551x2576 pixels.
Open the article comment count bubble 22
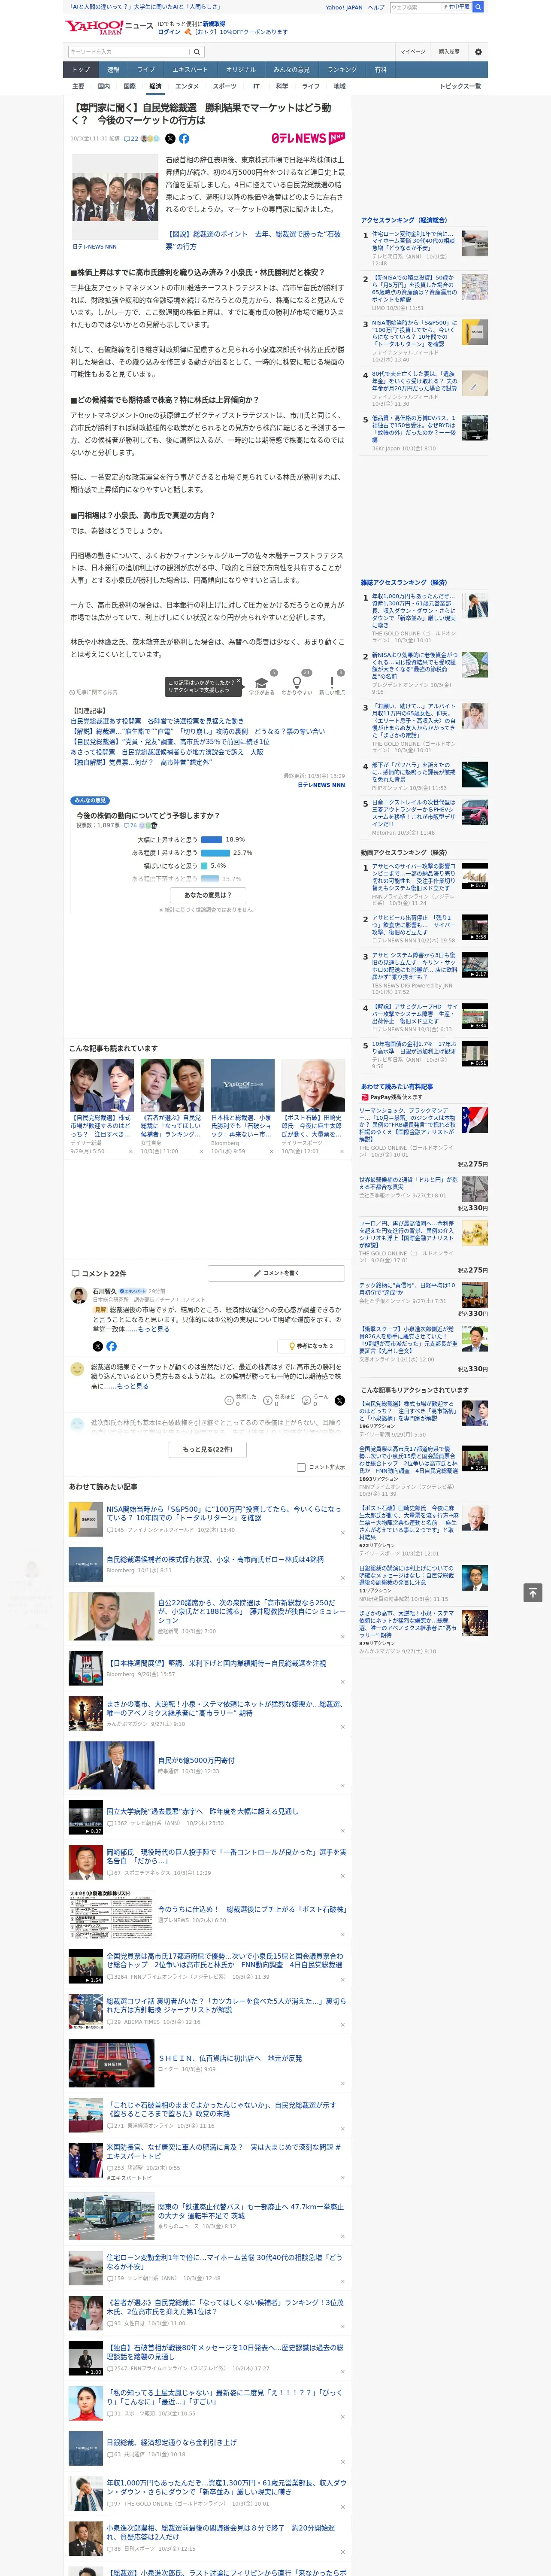coord(131,139)
